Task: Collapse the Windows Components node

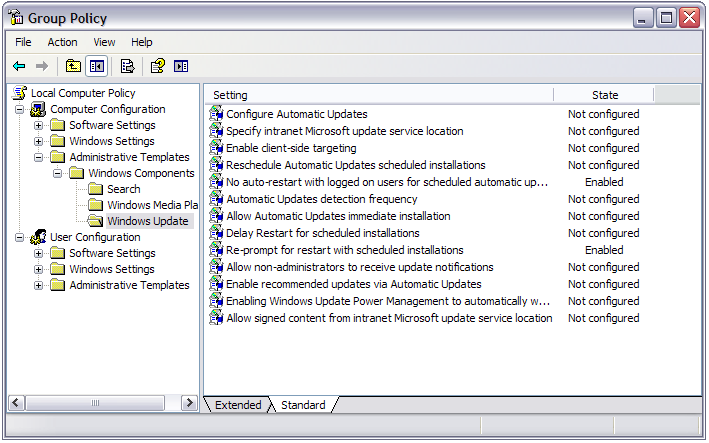Action: click(x=57, y=173)
